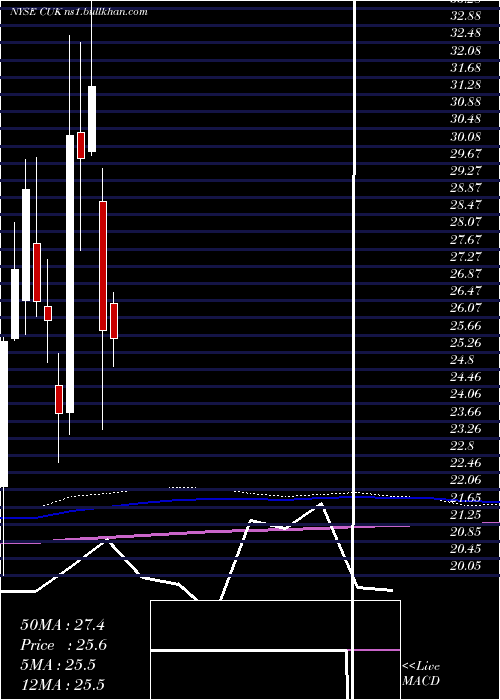The width and height of the screenshot is (500, 700).
Task: Click the 50MA : 27.4 readout
Action: (62, 625)
